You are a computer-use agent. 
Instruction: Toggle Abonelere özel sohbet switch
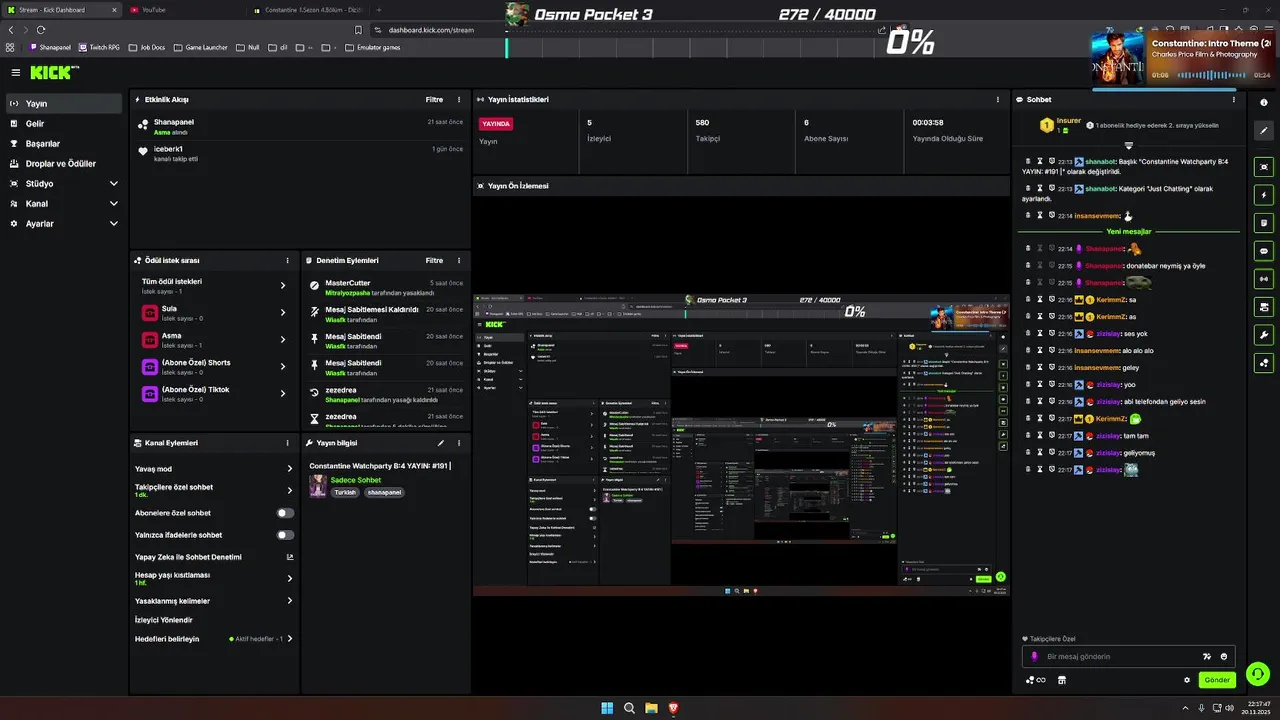click(285, 513)
